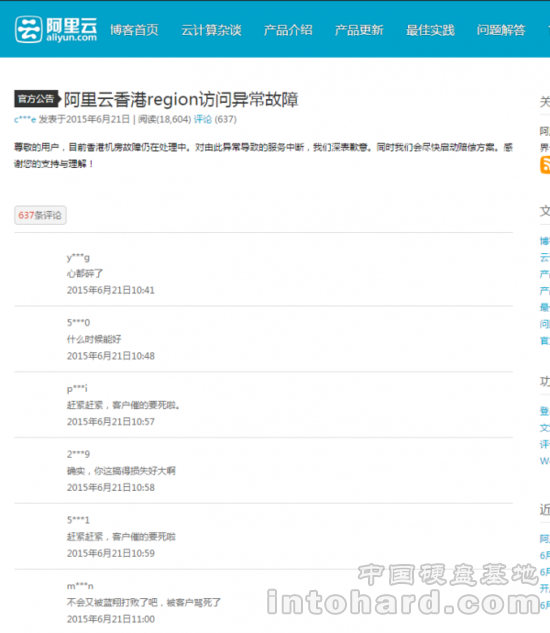
Task: Click the Aliyun logo
Action: pyautogui.click(x=56, y=29)
